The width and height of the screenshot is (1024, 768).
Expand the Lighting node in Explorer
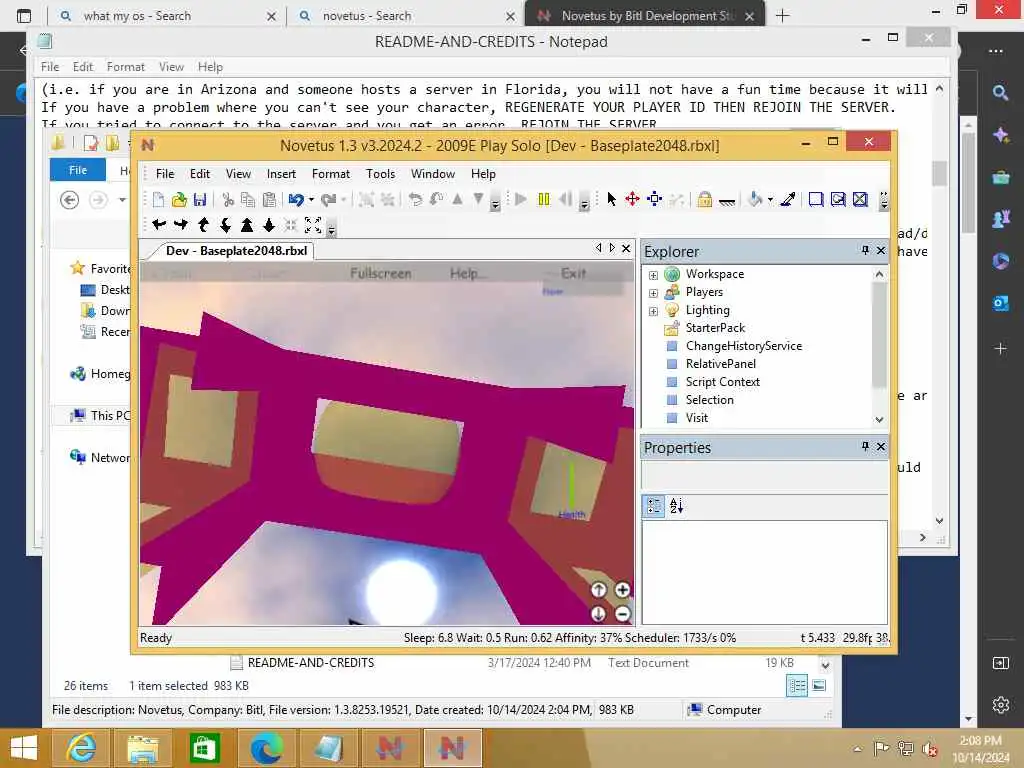coord(653,312)
